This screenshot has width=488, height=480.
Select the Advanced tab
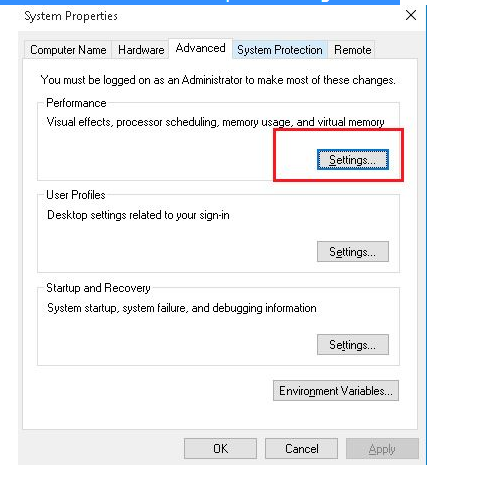point(200,49)
